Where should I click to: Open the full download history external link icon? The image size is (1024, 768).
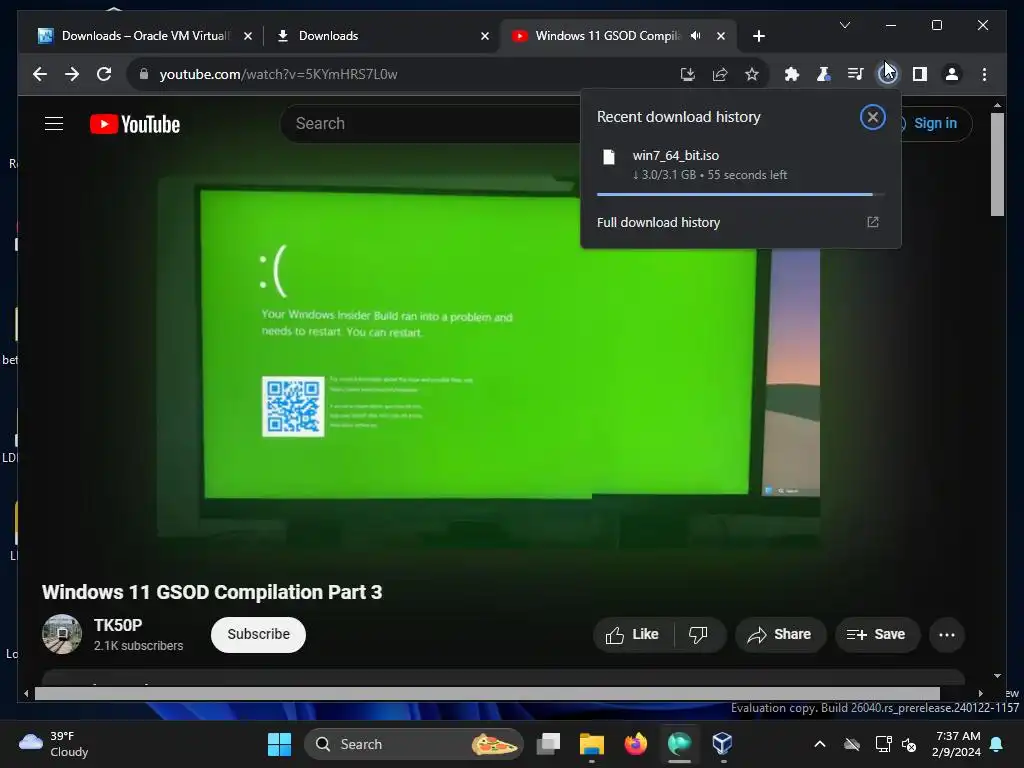[x=872, y=222]
